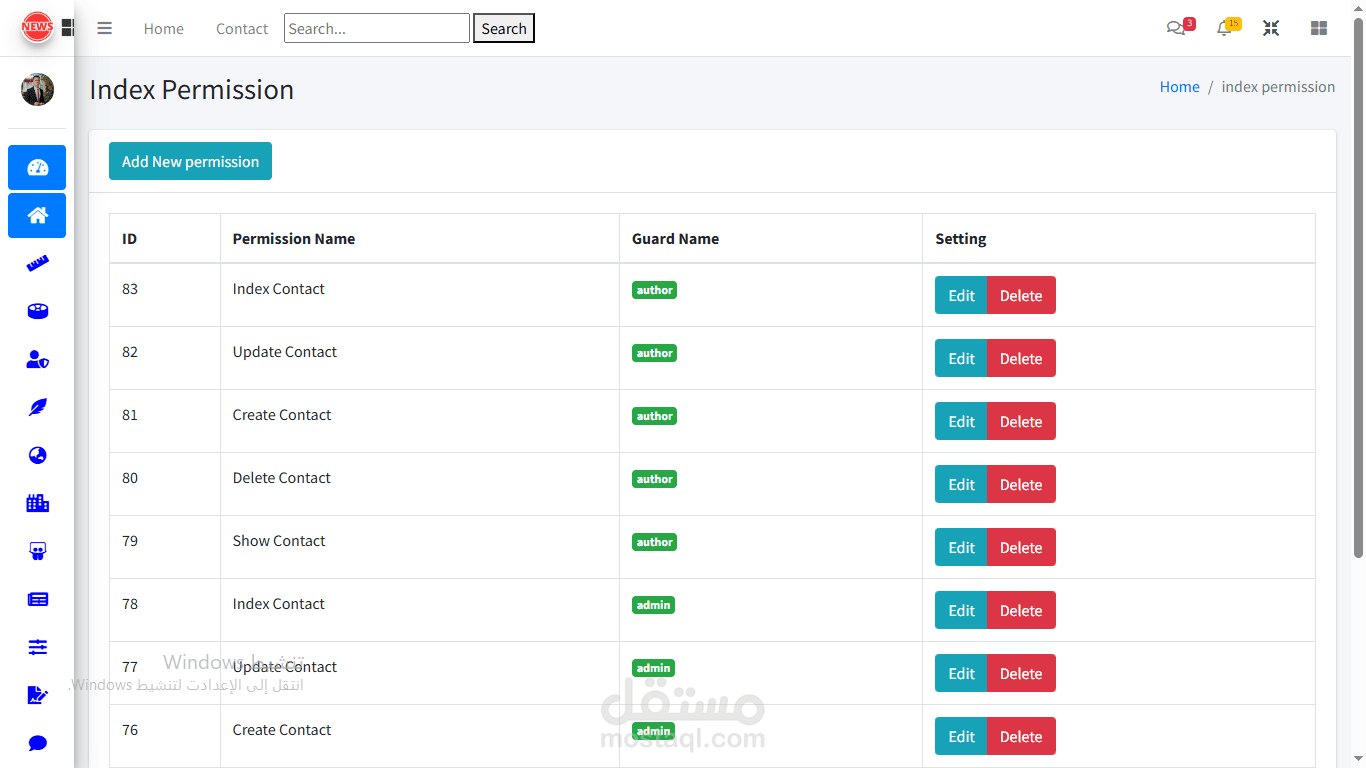Click the Search button

coord(504,28)
